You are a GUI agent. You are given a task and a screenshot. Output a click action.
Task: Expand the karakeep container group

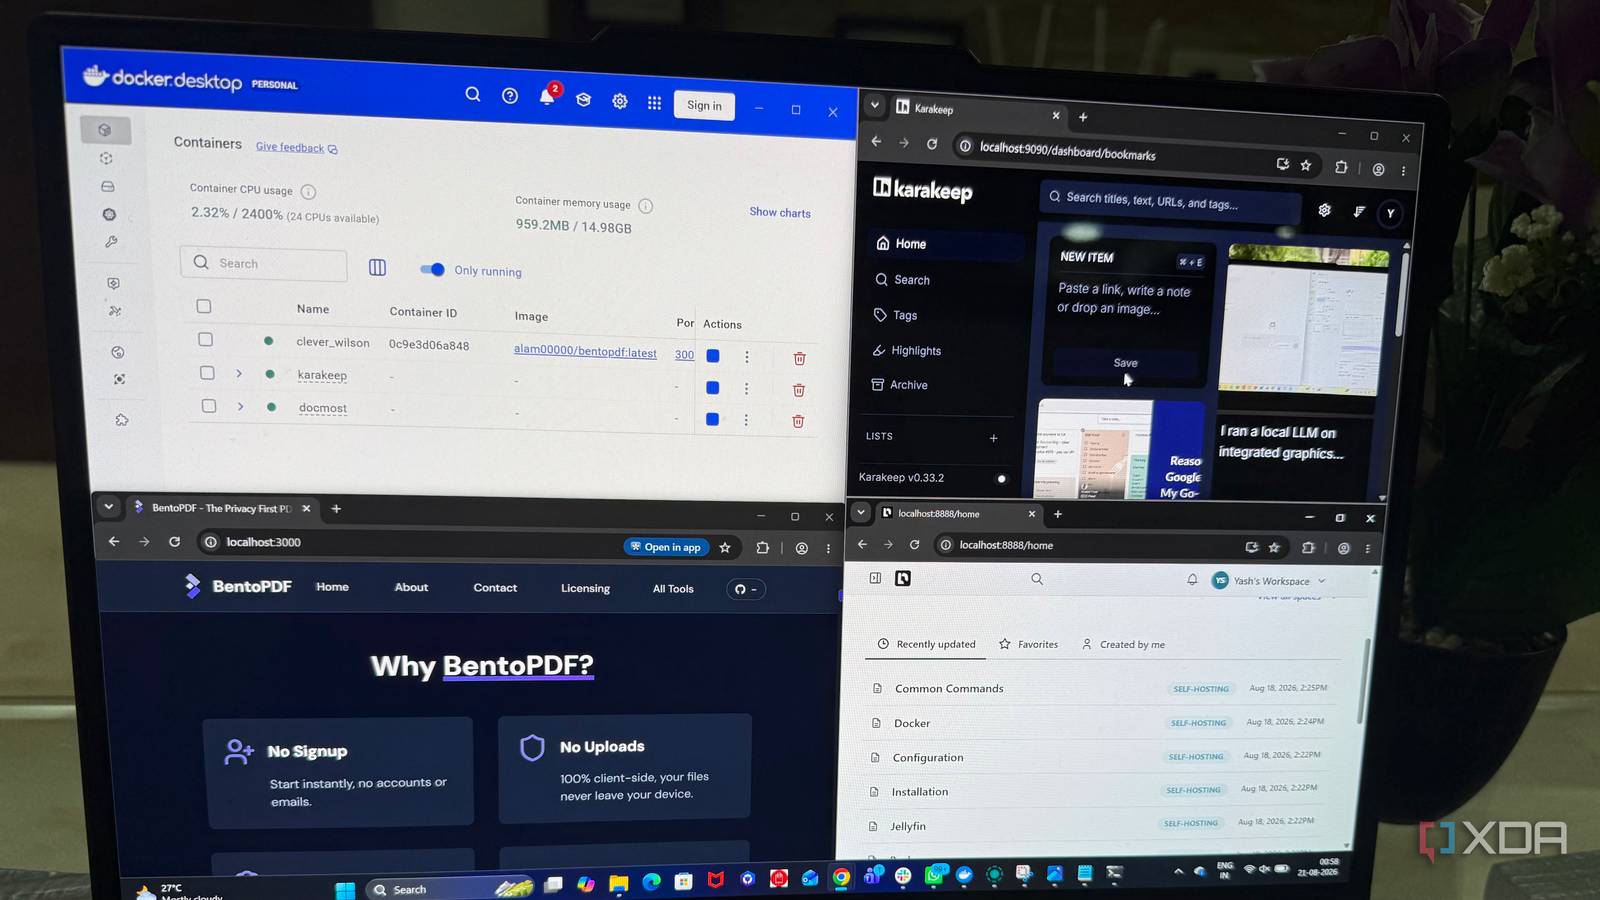239,374
